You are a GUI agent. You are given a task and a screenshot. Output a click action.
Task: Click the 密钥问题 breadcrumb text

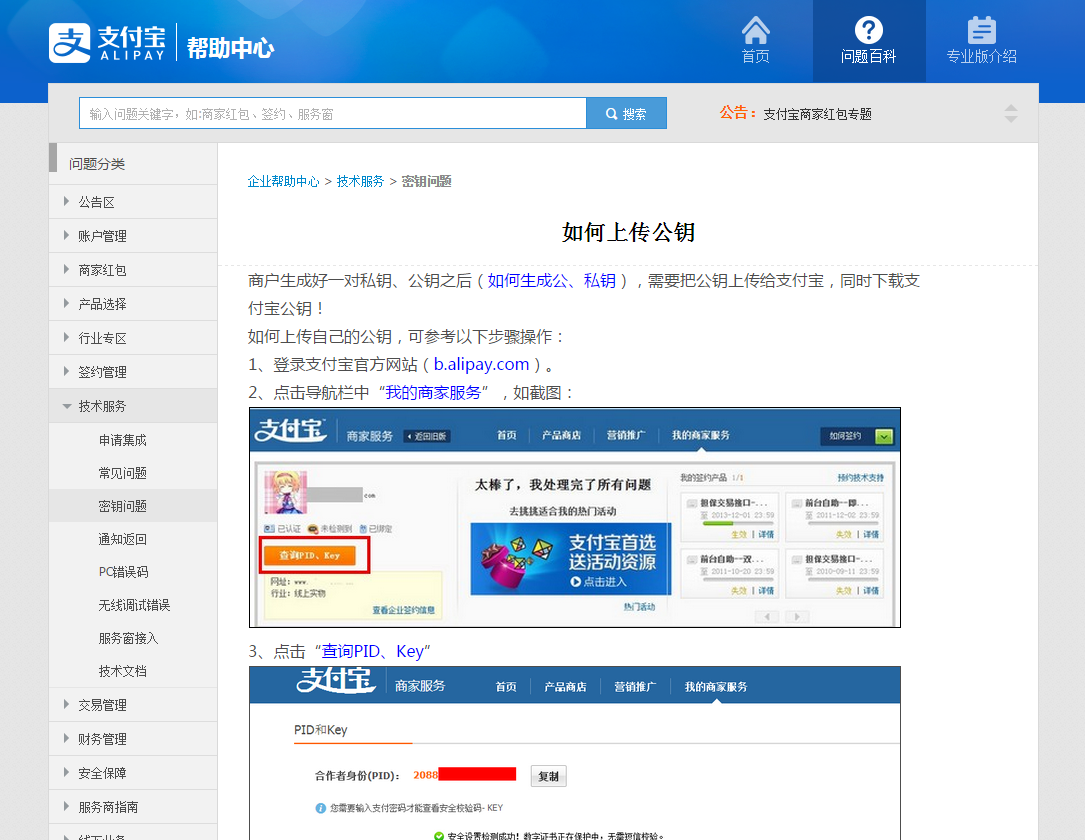(x=427, y=181)
